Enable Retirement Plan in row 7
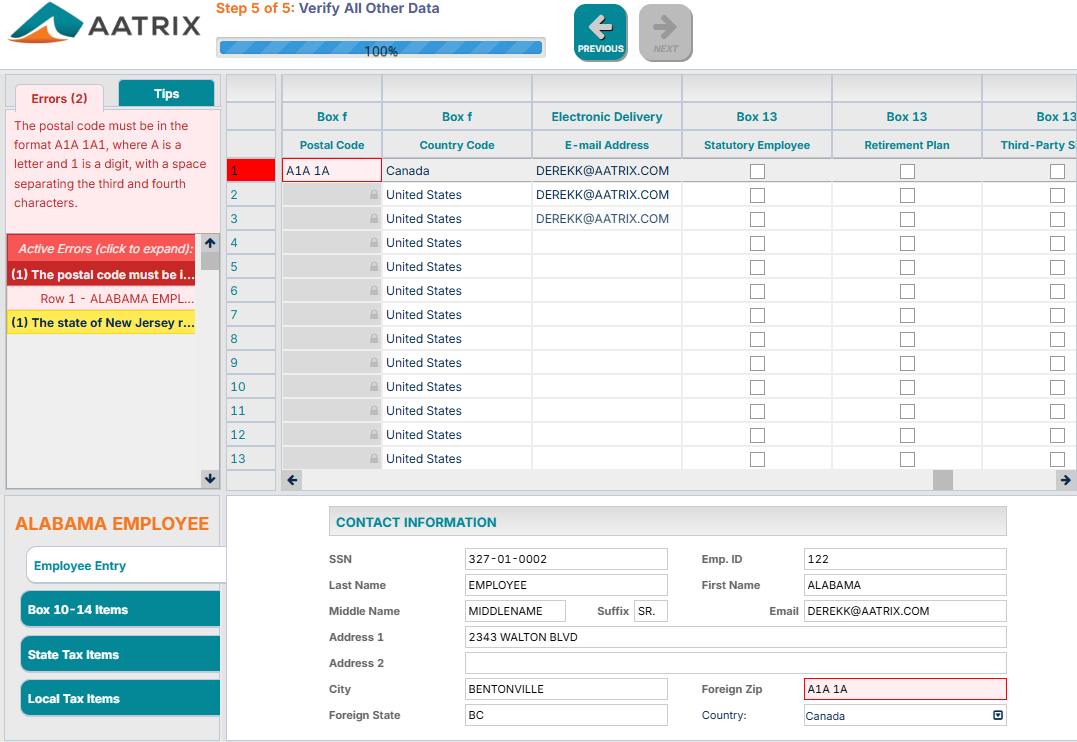 (x=907, y=315)
